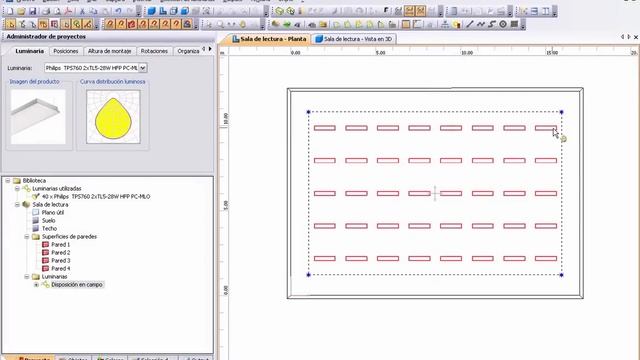640x360 pixels.
Task: Close the document view with X button
Action: 636,37
